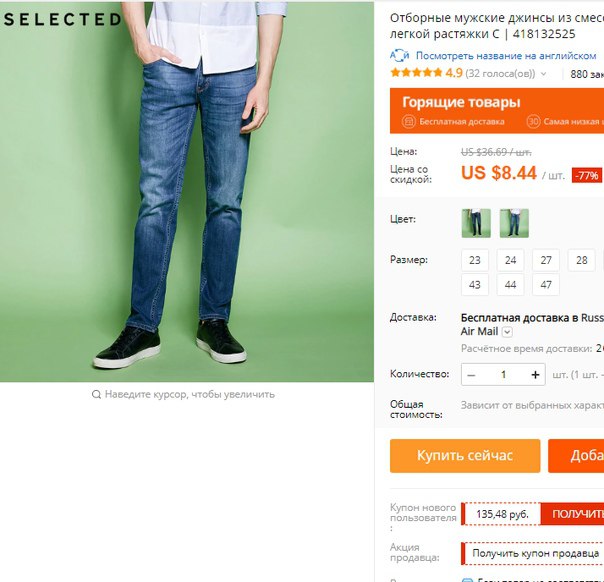This screenshot has height=582, width=604.
Task: Decrease quantity with the minus button
Action: [471, 375]
